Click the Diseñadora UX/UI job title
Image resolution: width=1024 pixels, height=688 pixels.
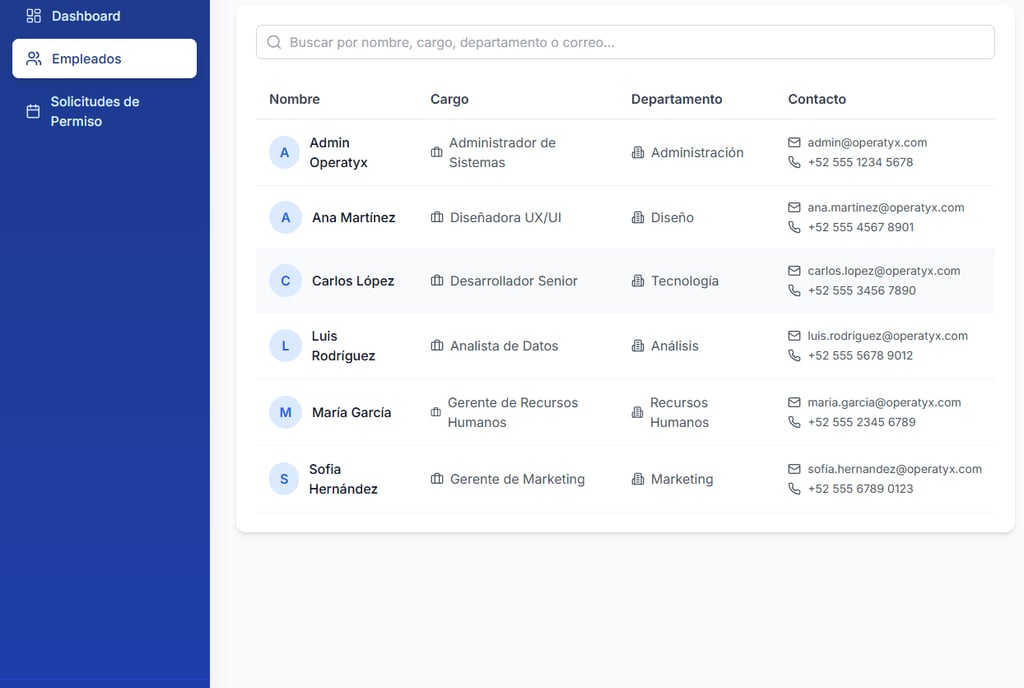(x=505, y=217)
